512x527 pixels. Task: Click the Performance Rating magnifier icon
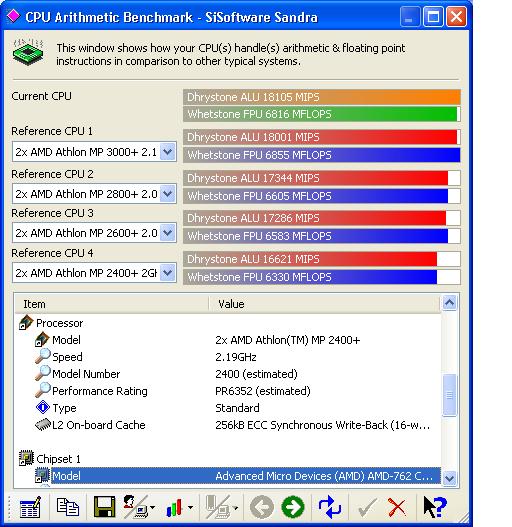click(43, 390)
